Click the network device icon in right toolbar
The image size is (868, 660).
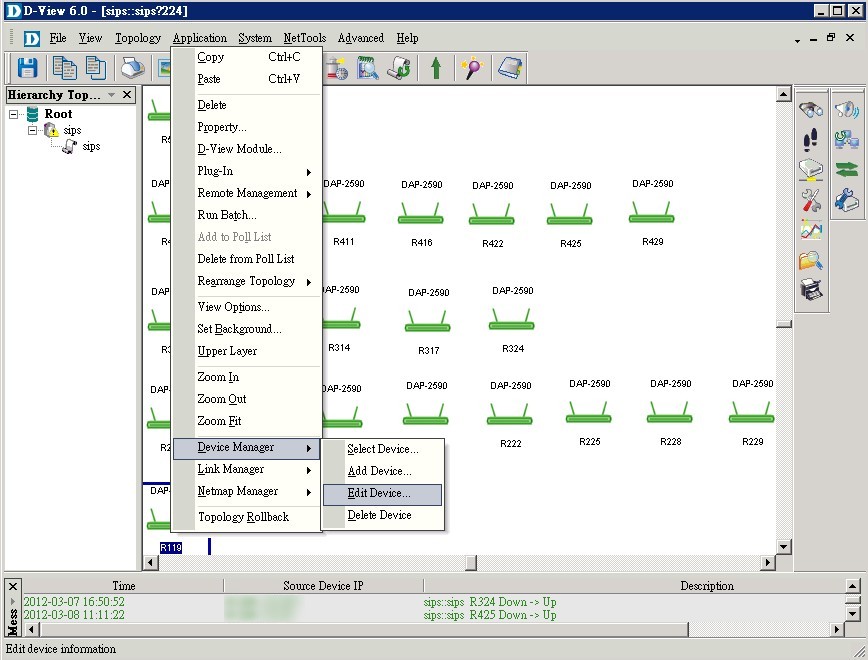coord(811,169)
